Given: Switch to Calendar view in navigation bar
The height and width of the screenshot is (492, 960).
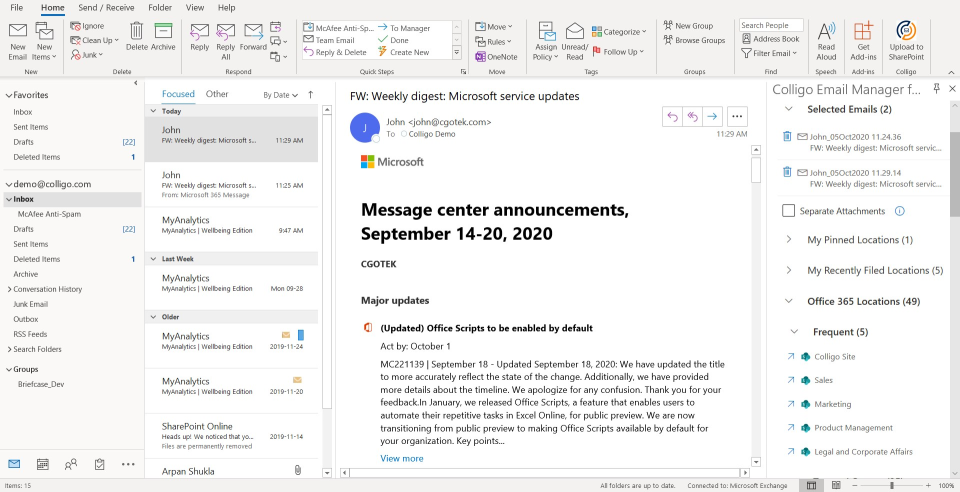Looking at the screenshot, I should 43,464.
